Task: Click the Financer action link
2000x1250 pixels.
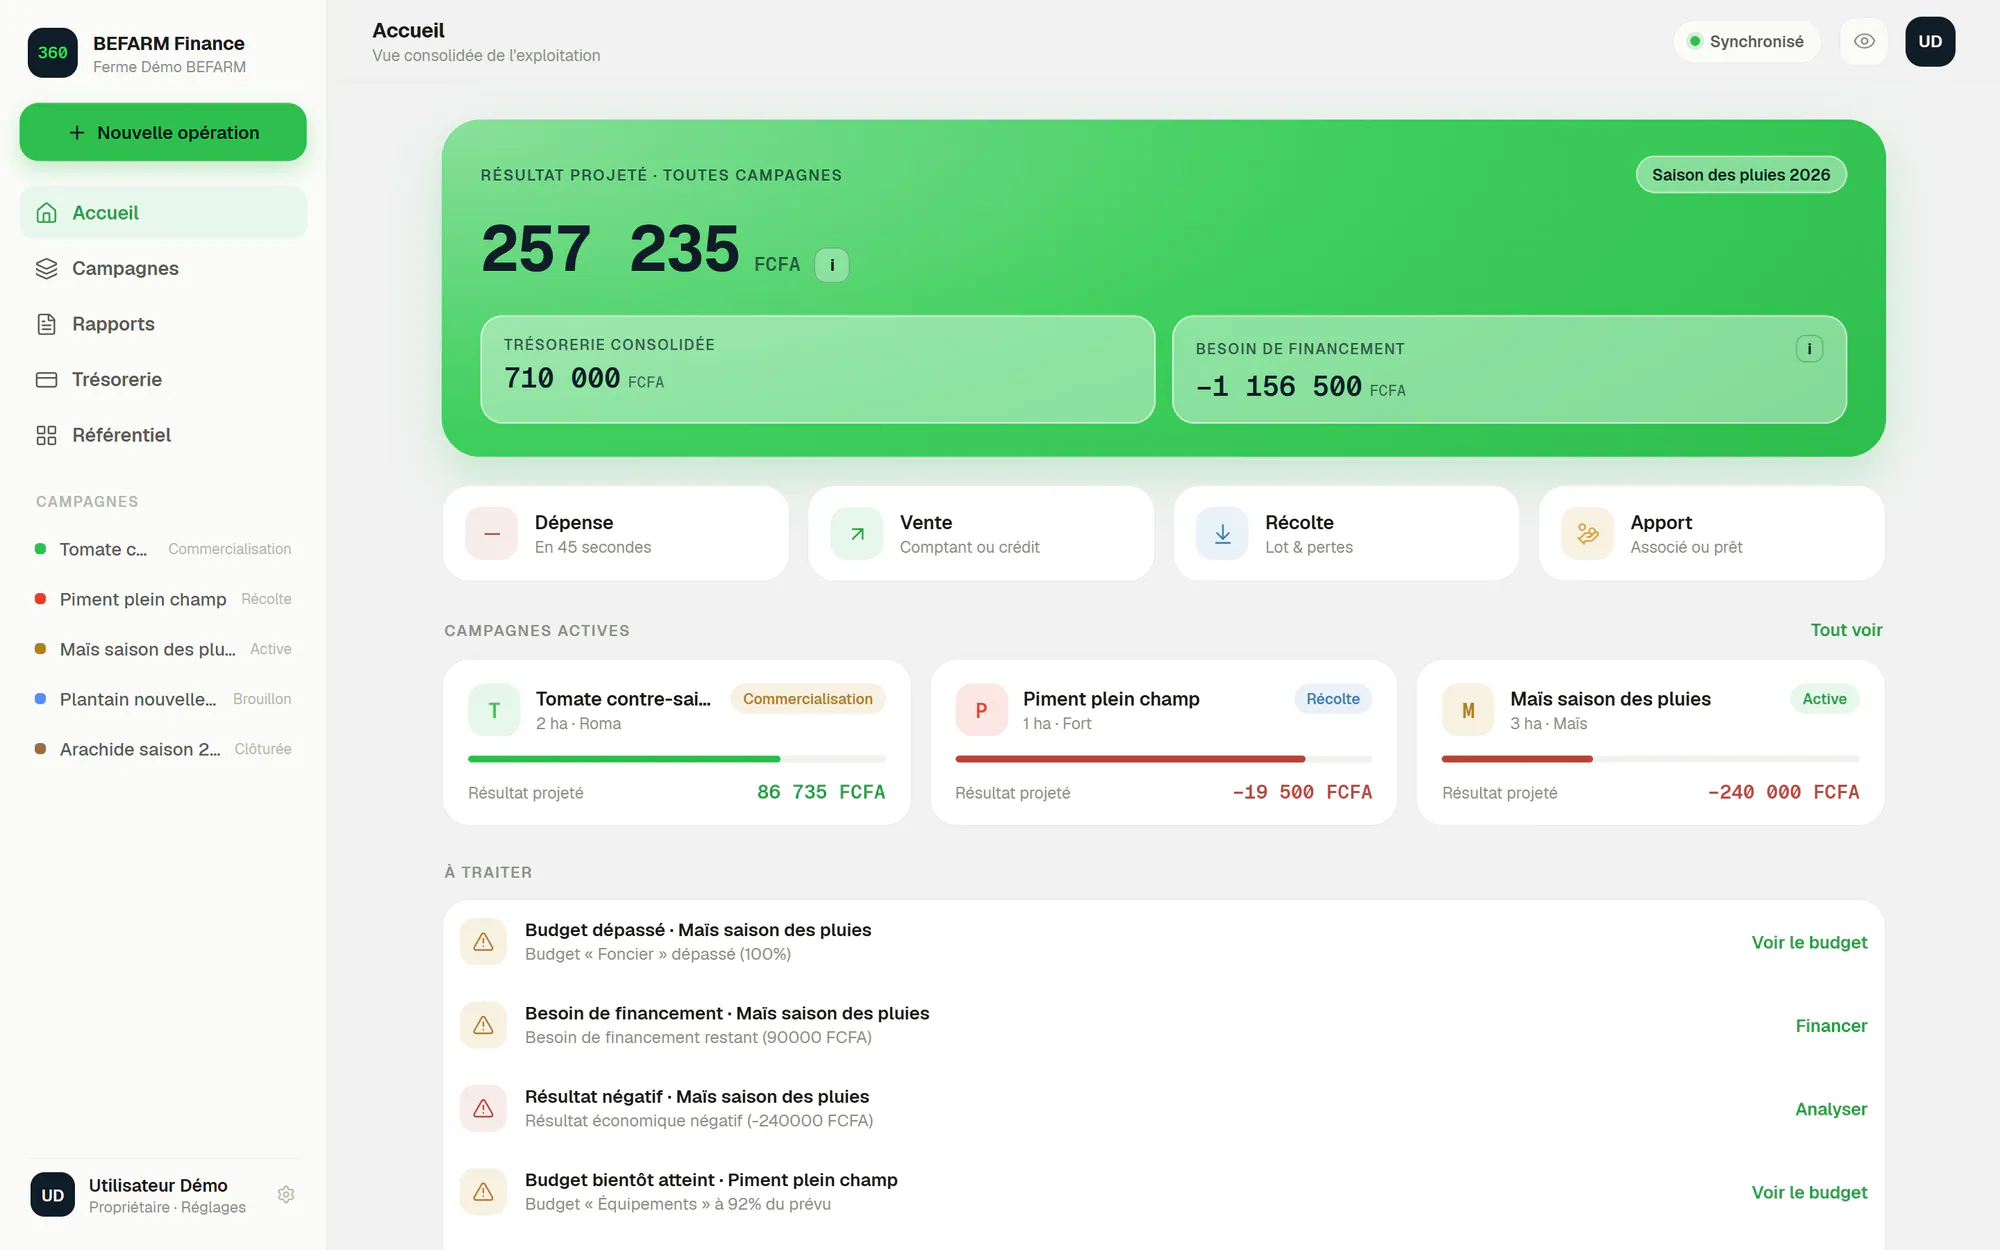Action: [x=1831, y=1026]
